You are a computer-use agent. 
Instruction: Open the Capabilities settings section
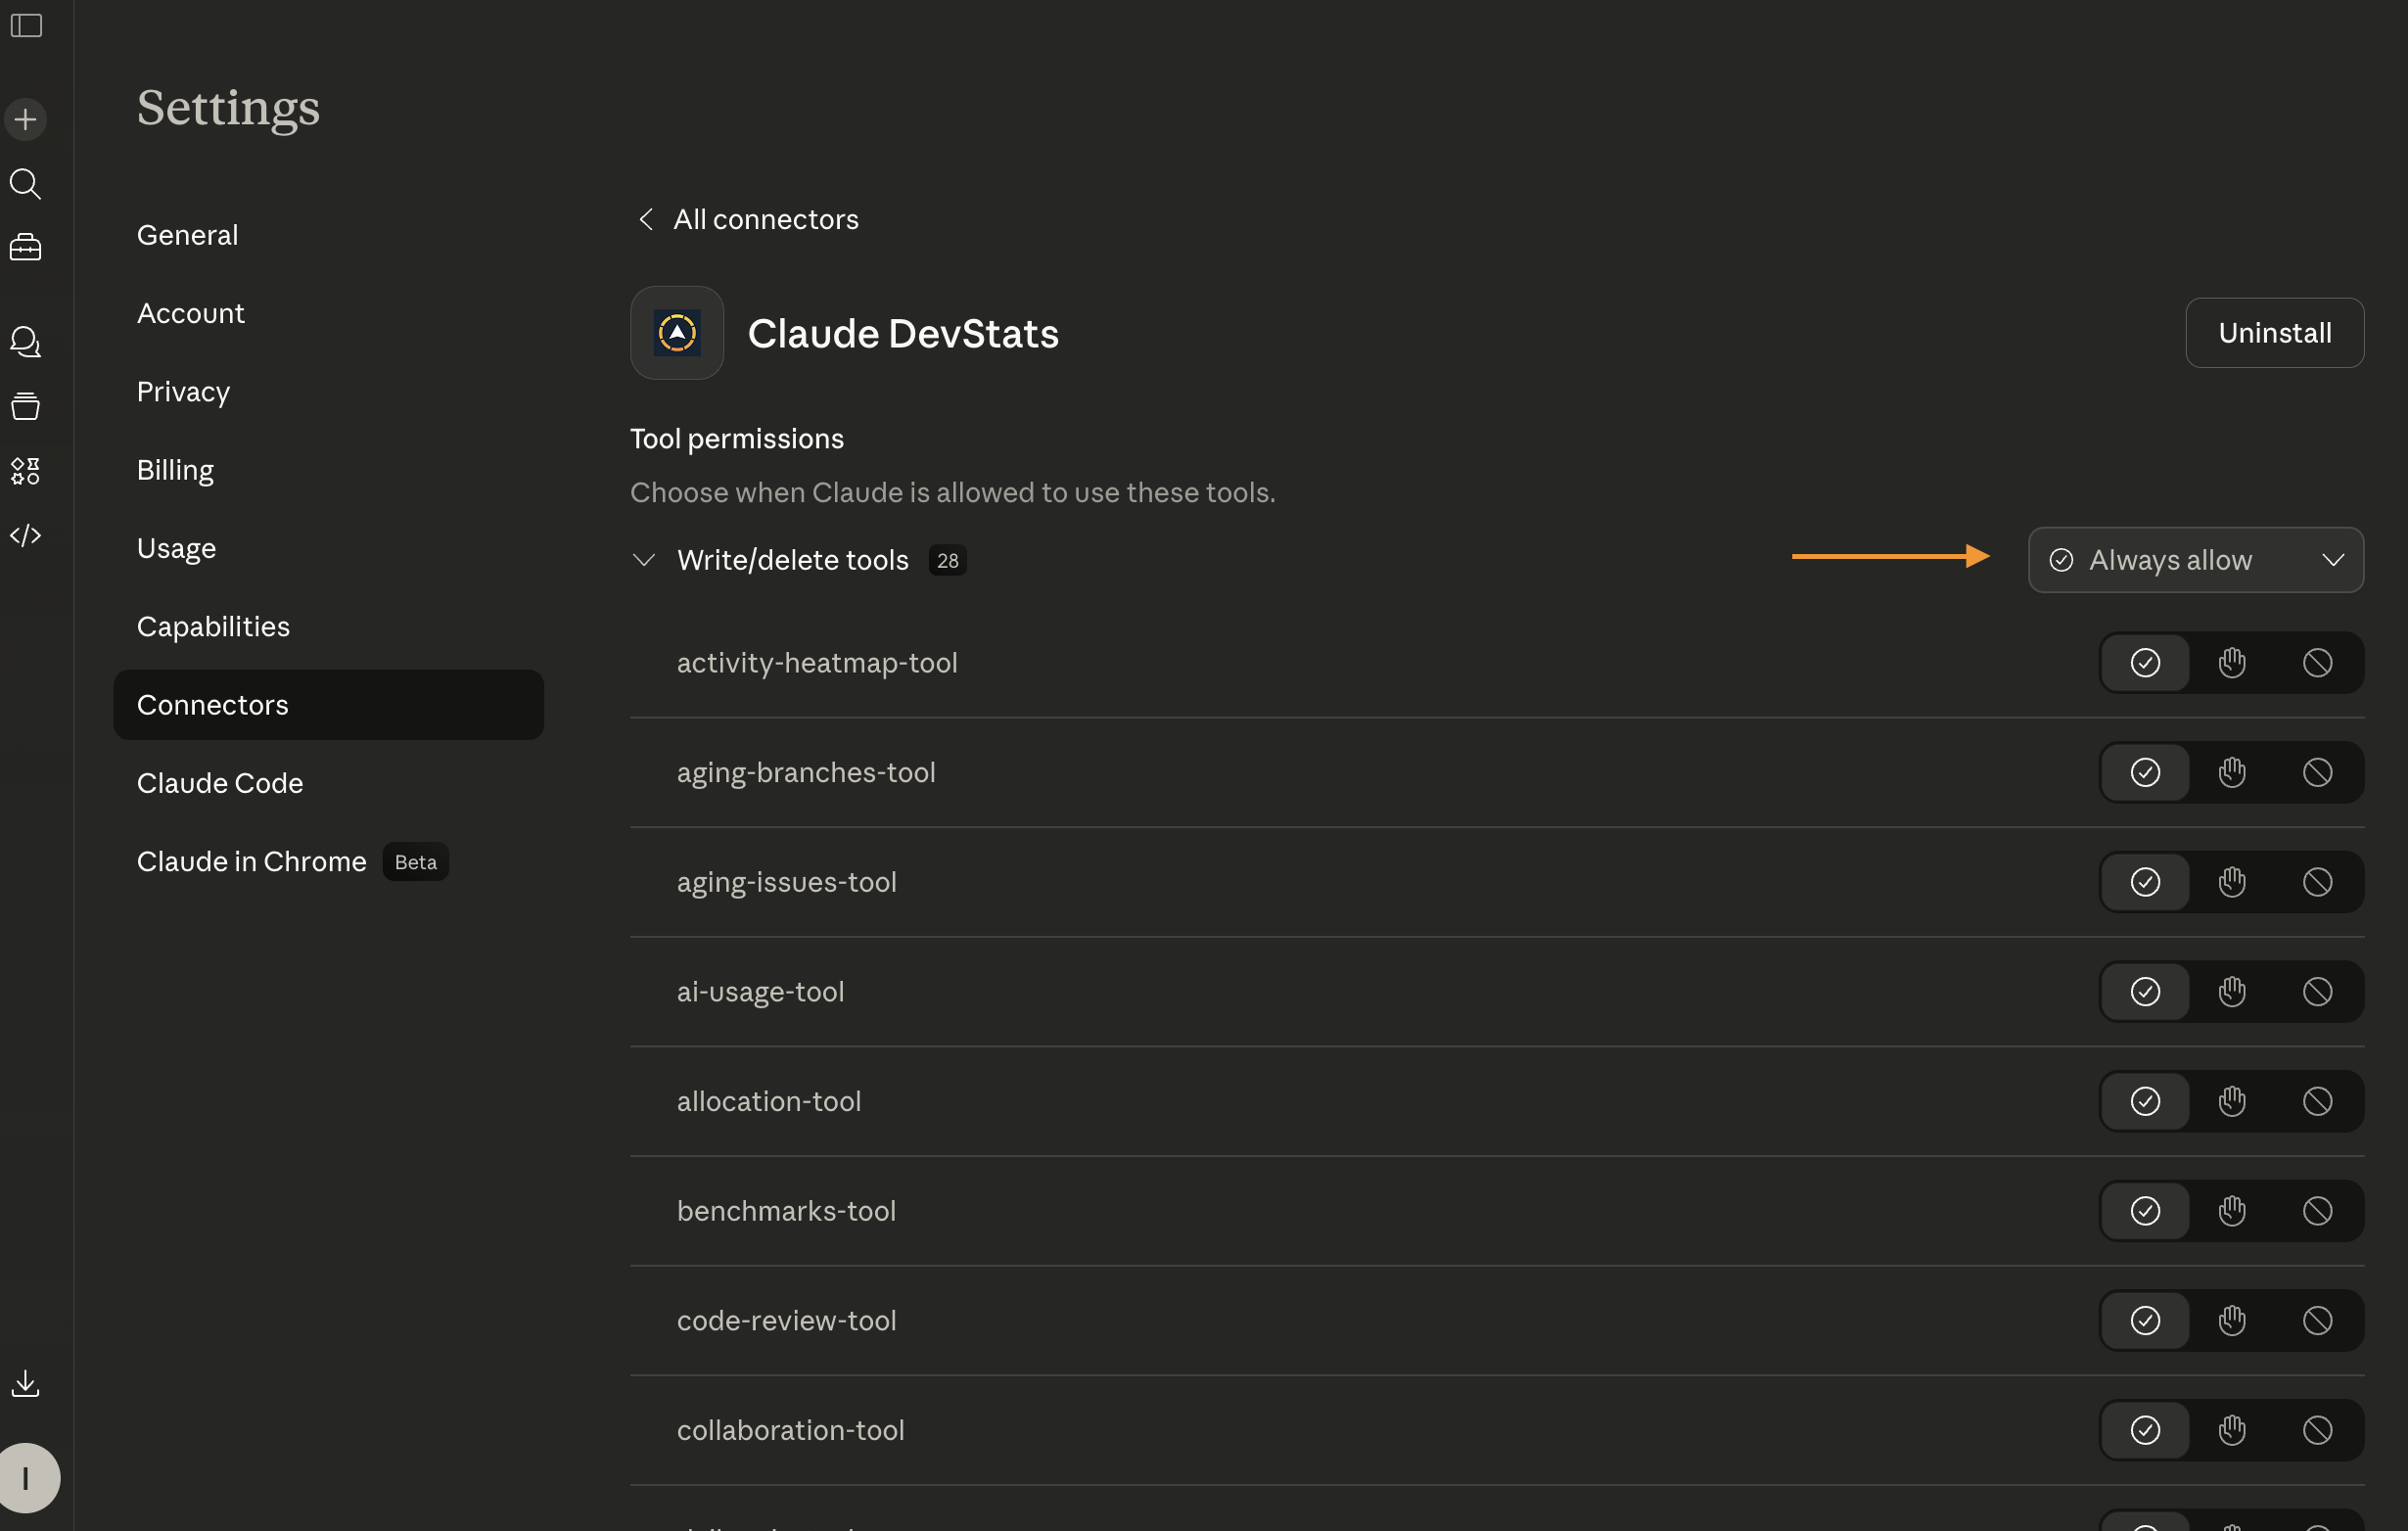213,627
